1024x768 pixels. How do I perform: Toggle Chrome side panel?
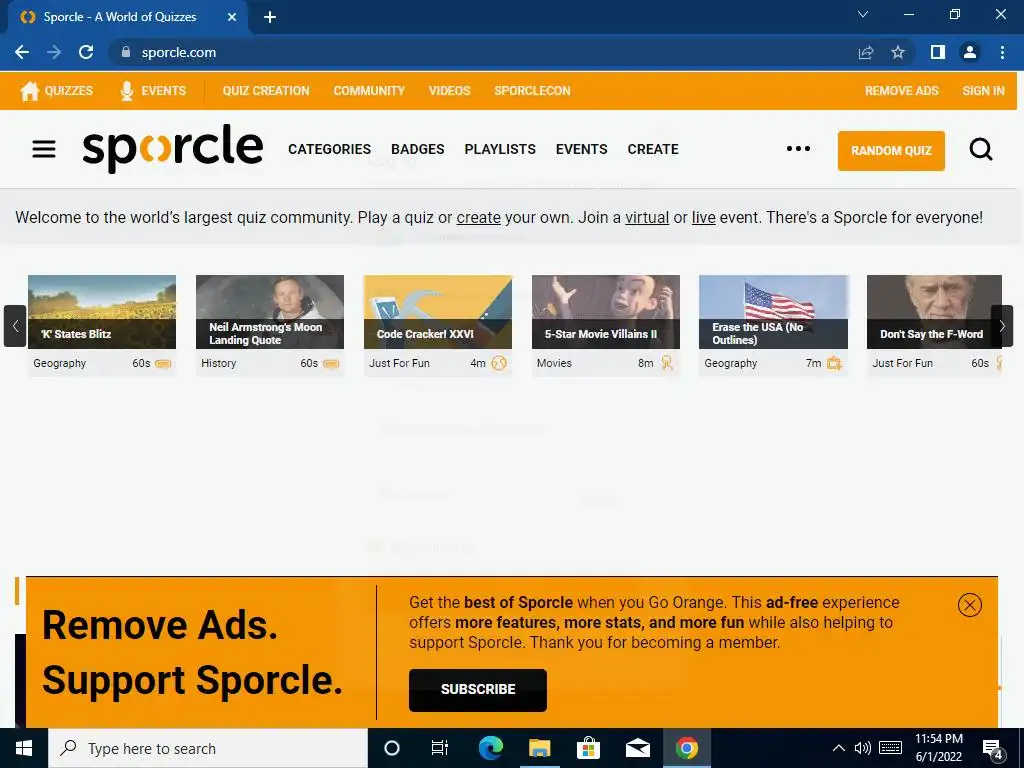coord(938,52)
